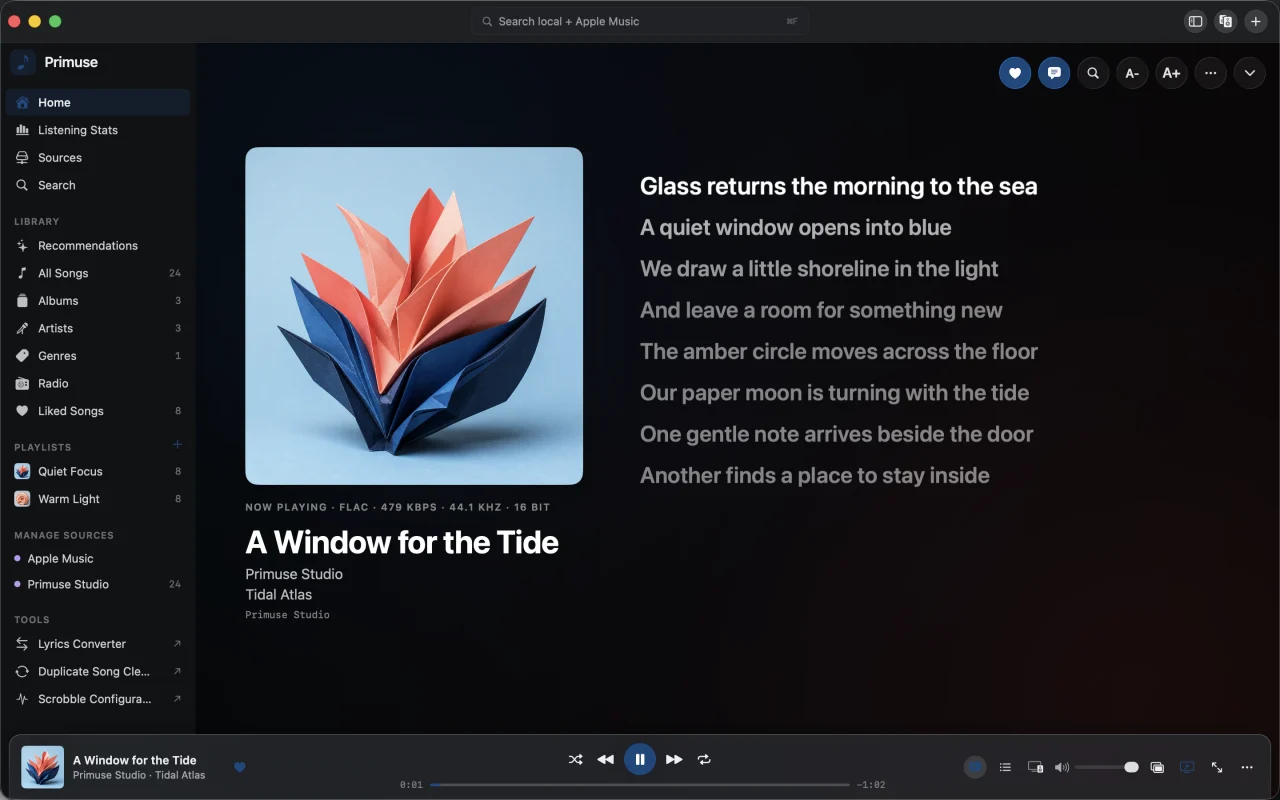Unlike the song with the blue heart circle
1280x800 pixels.
(1015, 73)
